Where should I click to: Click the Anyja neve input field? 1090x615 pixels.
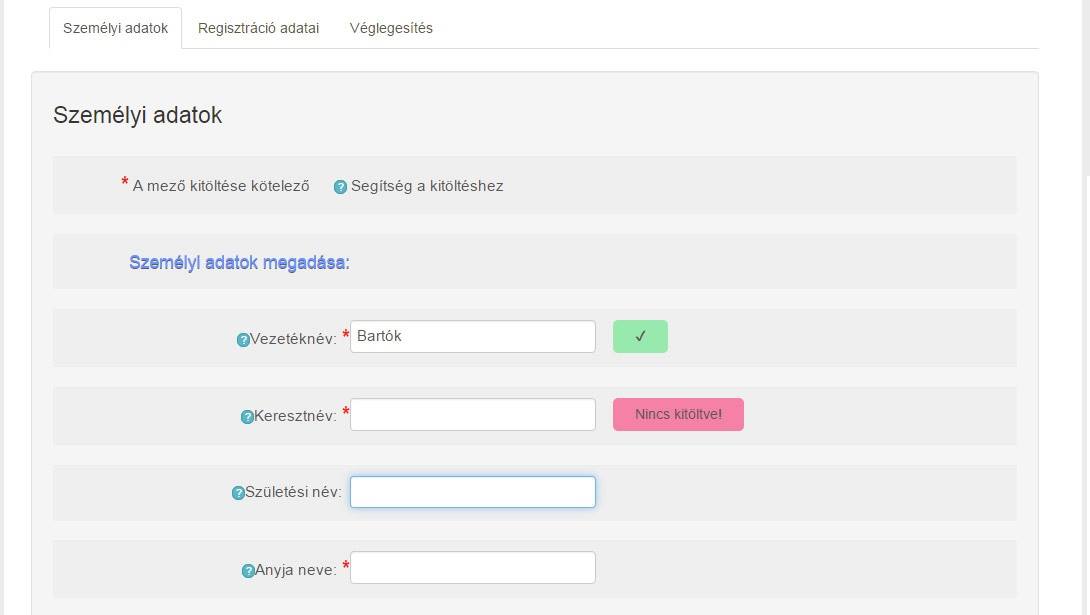click(472, 568)
